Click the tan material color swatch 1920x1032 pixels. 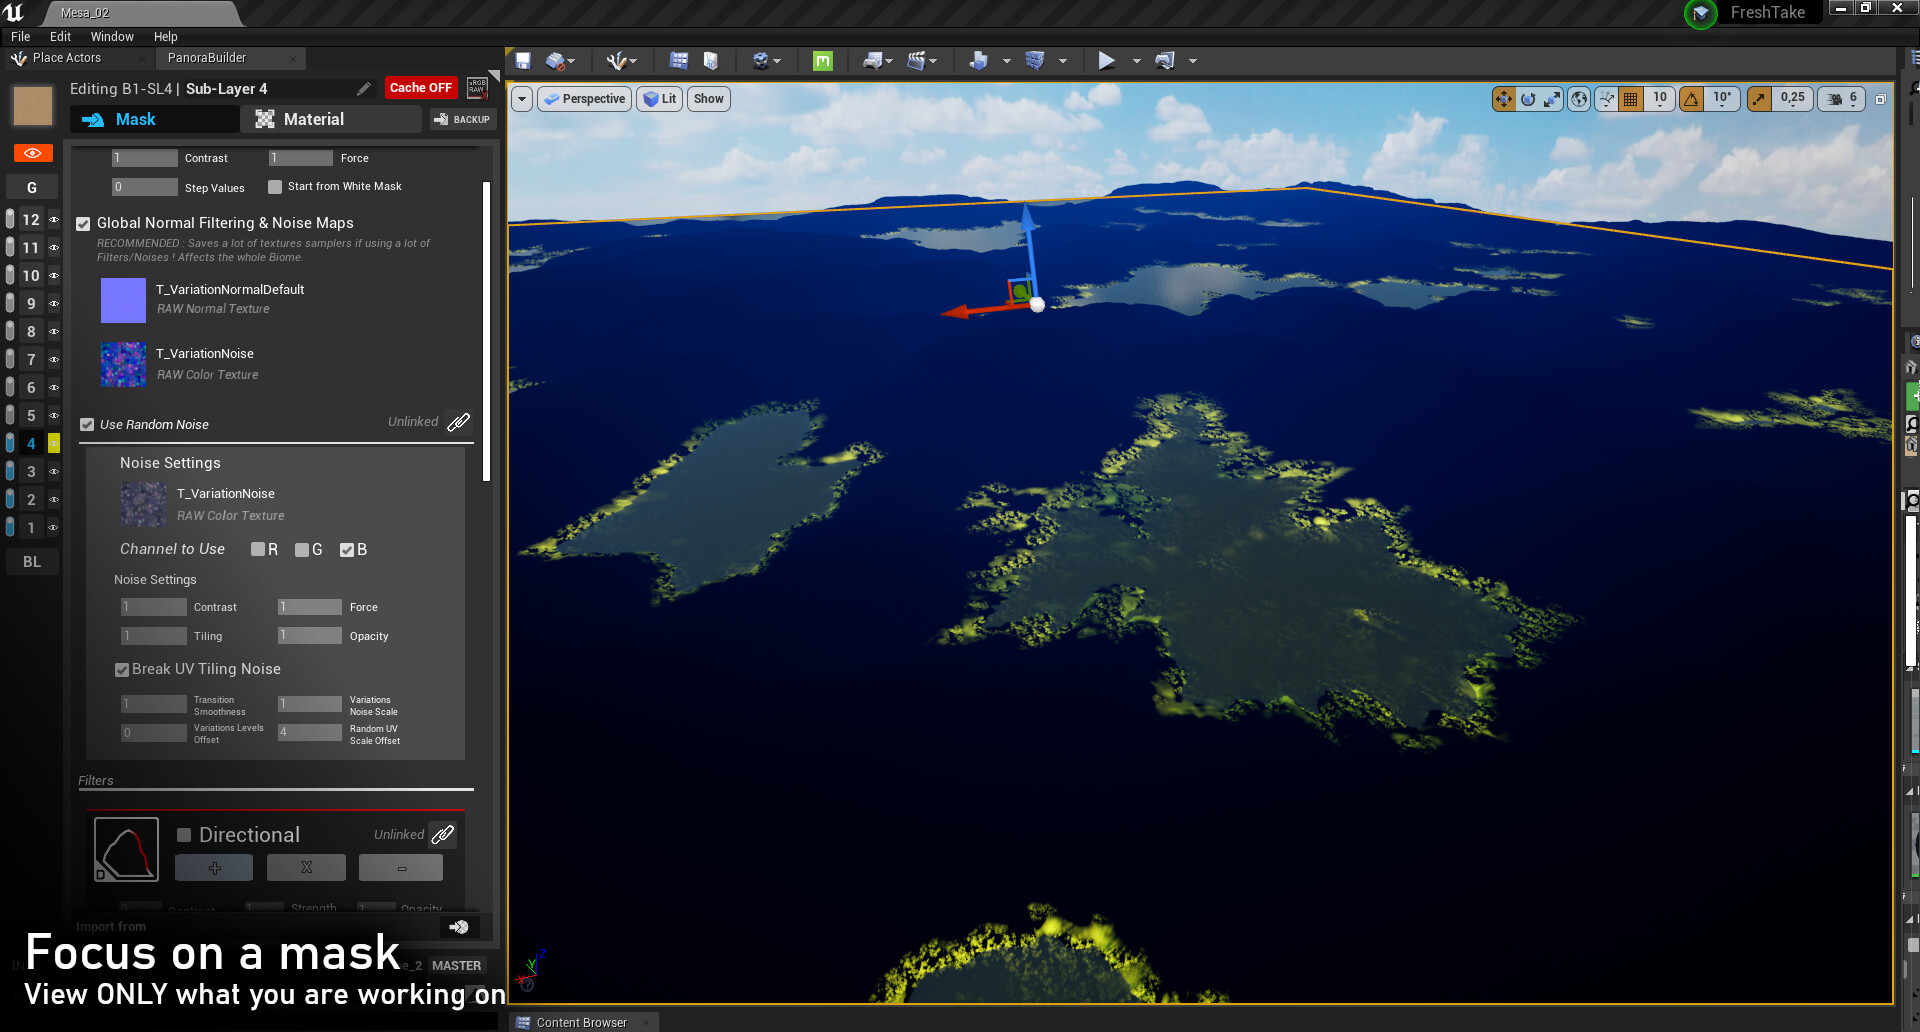point(32,105)
